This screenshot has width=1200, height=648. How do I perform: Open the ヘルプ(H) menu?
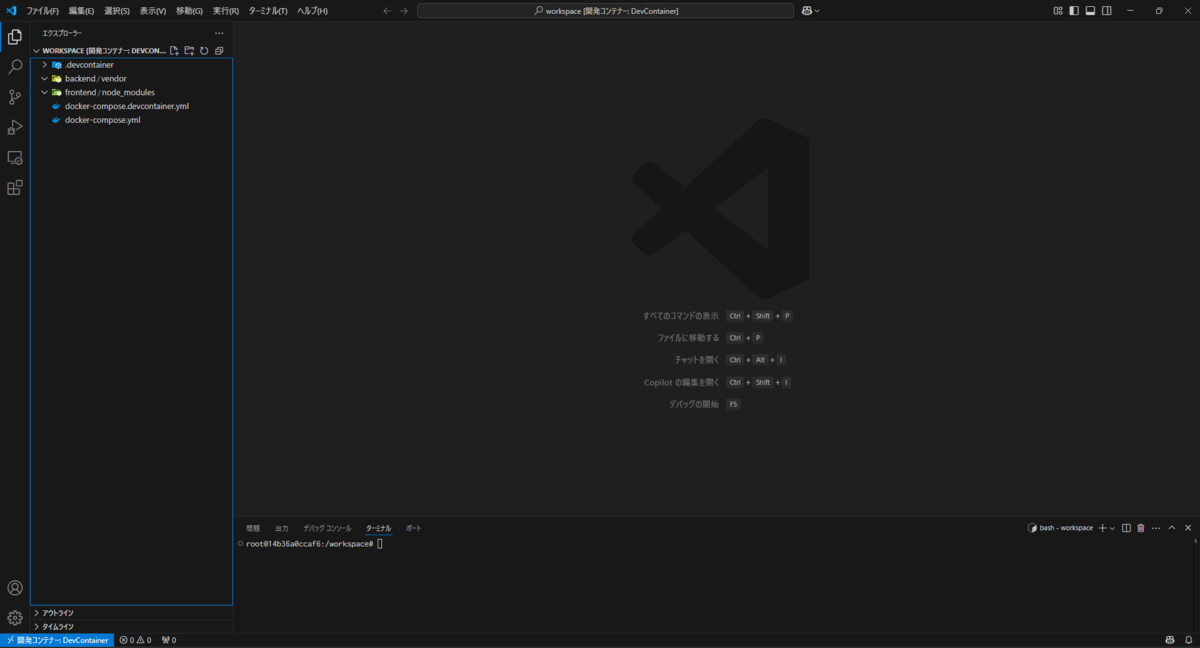coord(312,11)
